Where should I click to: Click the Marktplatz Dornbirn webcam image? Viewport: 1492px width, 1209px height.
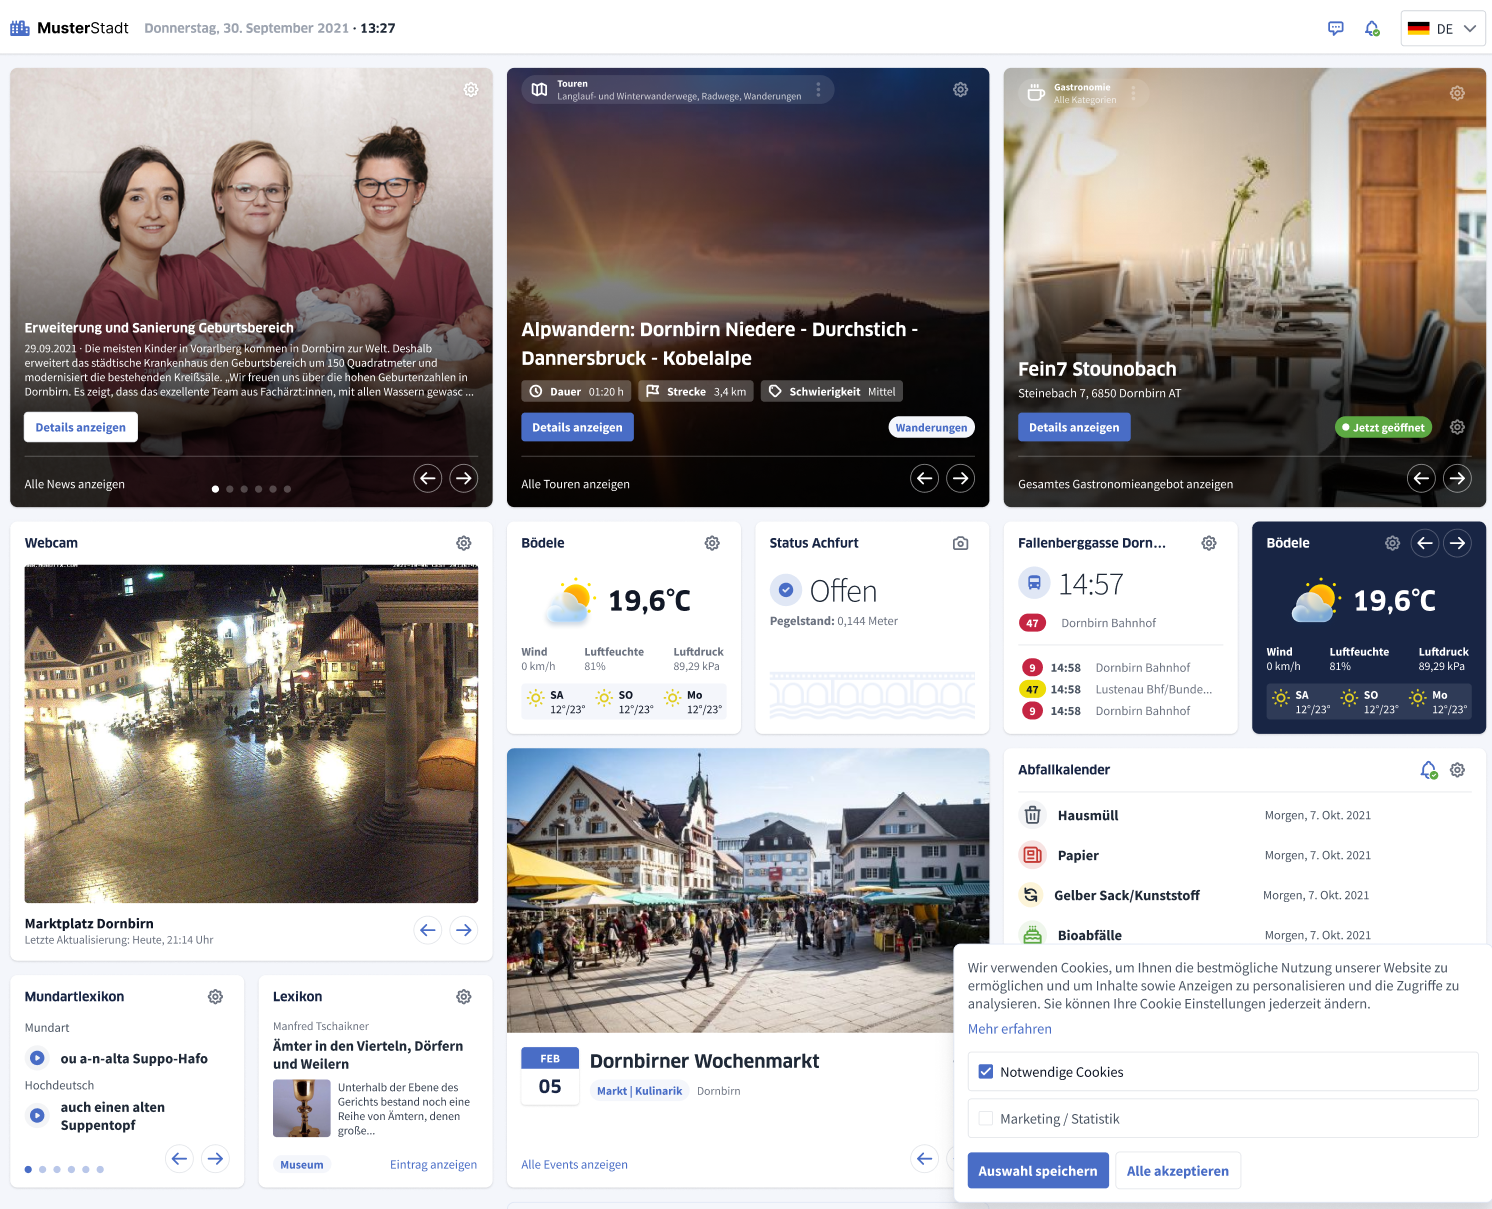point(251,734)
